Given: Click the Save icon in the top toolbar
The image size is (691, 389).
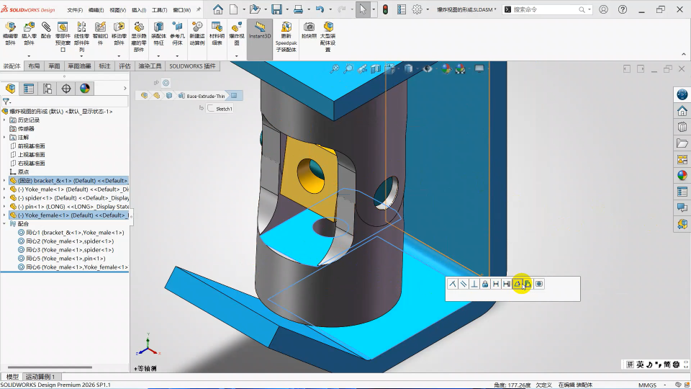Looking at the screenshot, I should click(x=276, y=9).
